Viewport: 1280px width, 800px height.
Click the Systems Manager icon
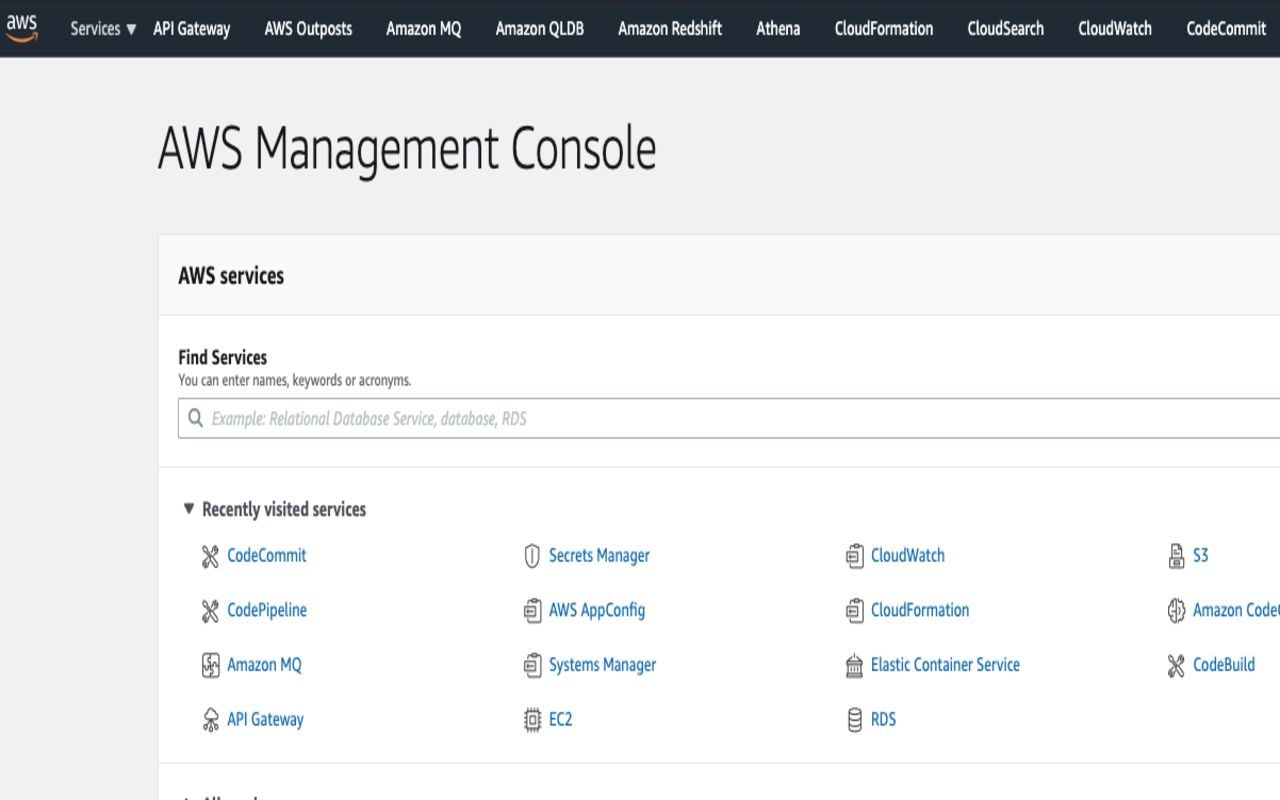532,665
